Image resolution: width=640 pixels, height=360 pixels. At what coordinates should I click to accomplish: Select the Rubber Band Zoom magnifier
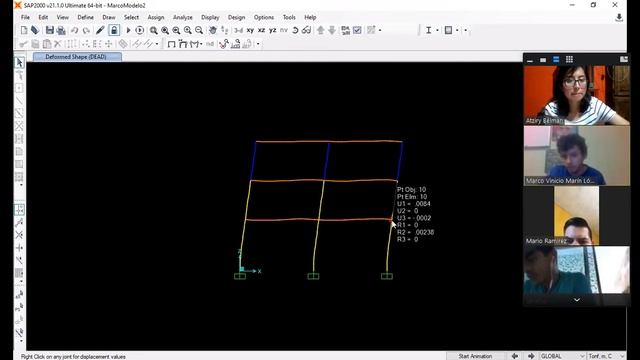tap(153, 30)
